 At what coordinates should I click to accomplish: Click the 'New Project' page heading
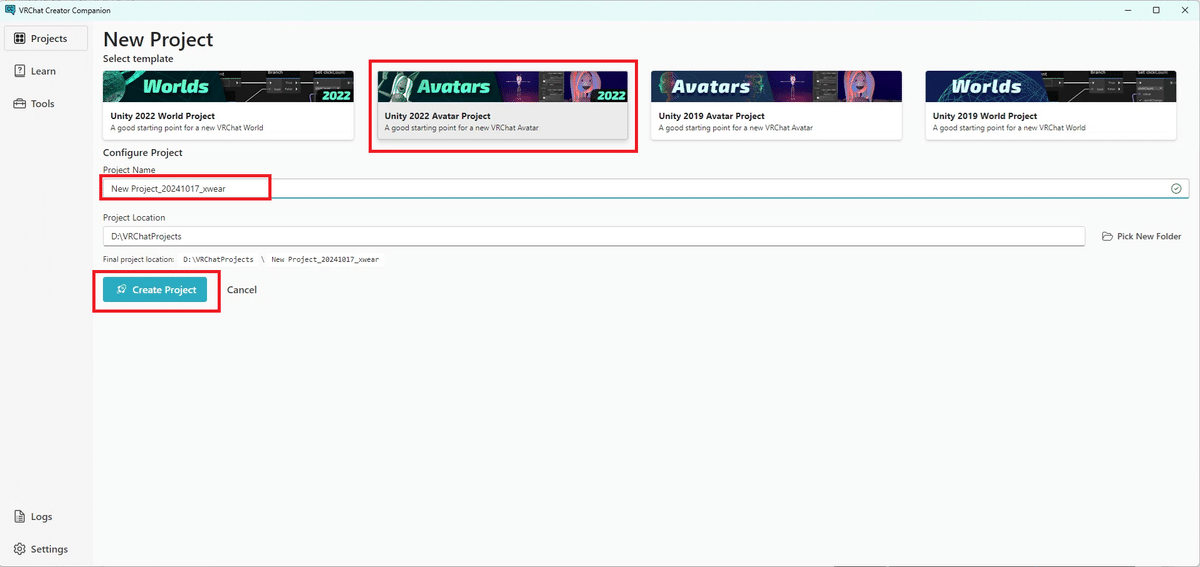pos(158,40)
